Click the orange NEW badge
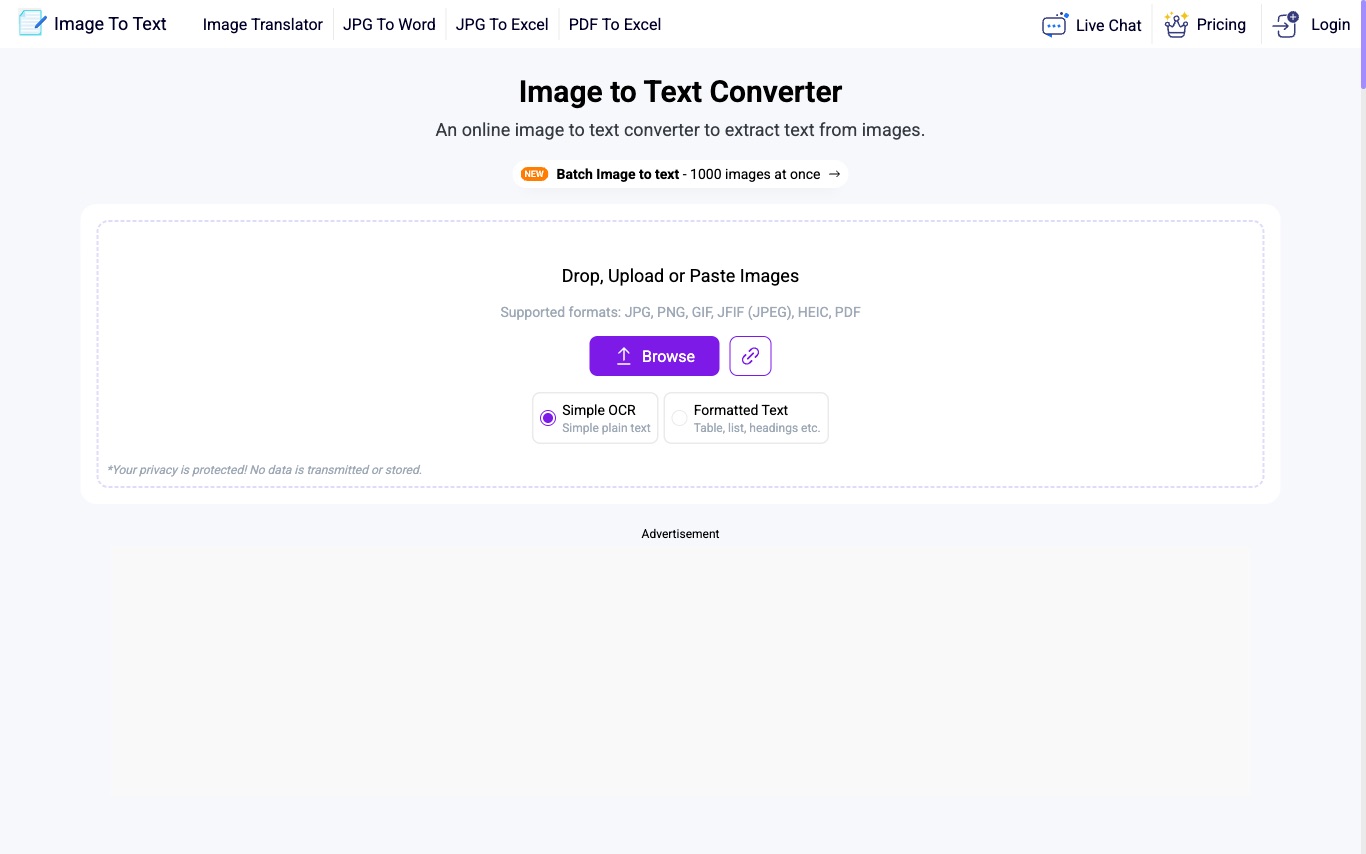The height and width of the screenshot is (854, 1366). point(534,174)
